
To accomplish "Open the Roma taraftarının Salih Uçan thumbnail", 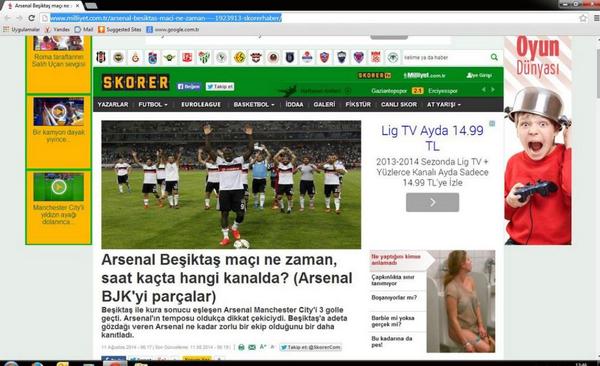I will [59, 43].
